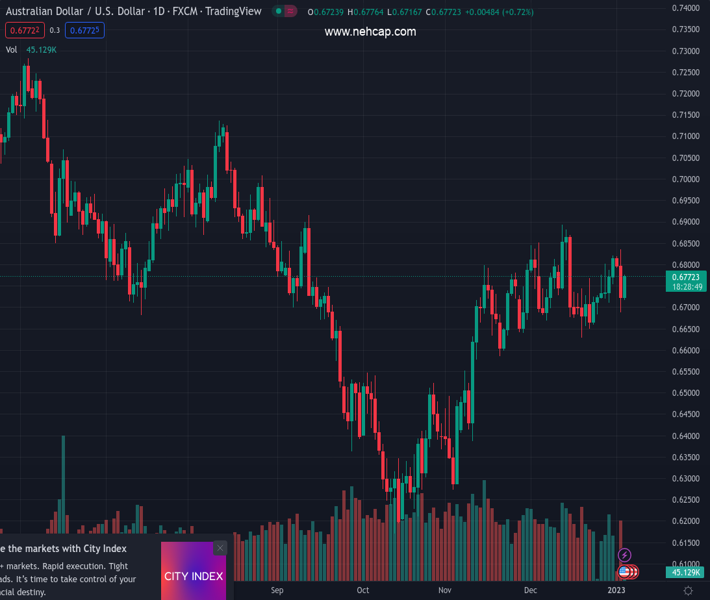Open chart settings gear on time axis
This screenshot has height=600, width=710.
(x=687, y=591)
